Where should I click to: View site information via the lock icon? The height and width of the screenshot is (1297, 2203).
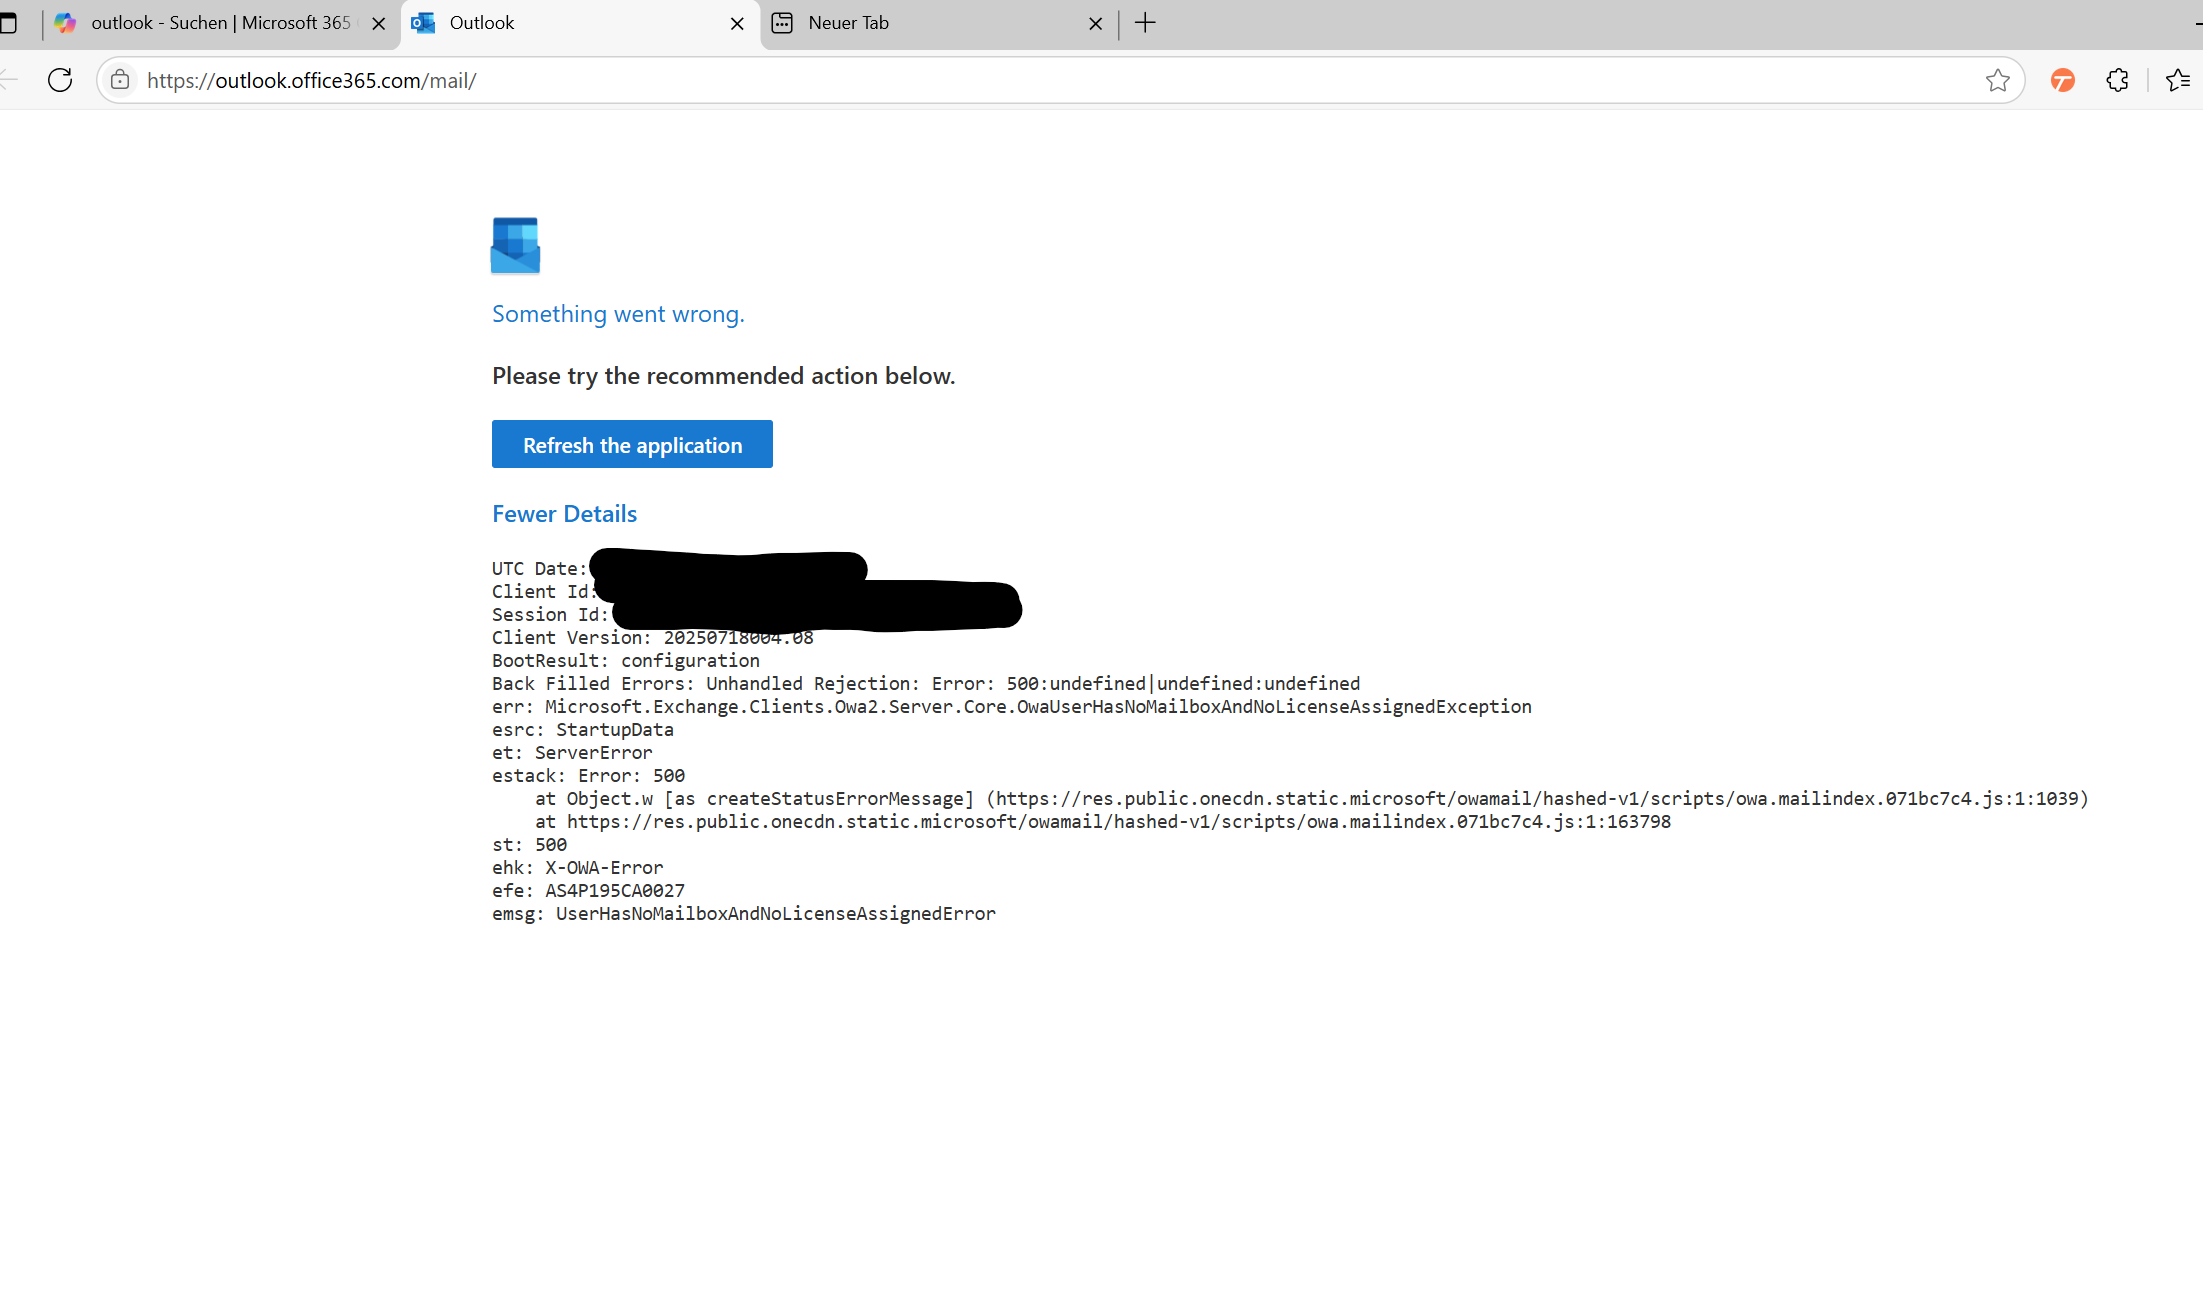(120, 80)
